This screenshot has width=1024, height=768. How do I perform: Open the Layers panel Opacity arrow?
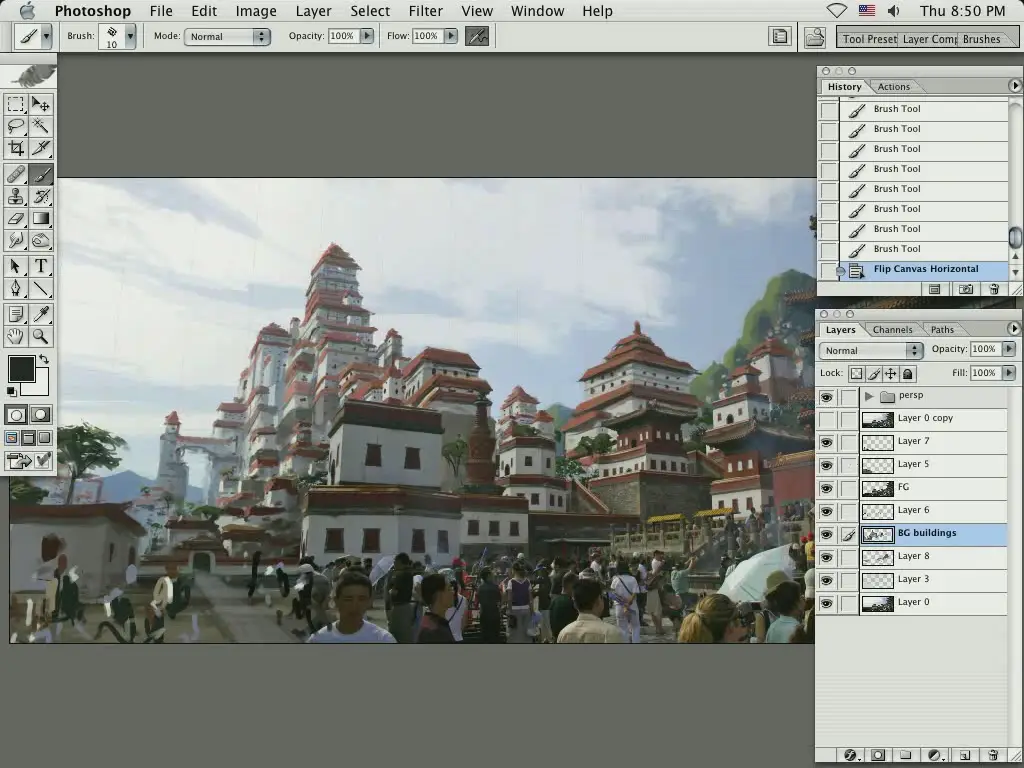[1009, 349]
